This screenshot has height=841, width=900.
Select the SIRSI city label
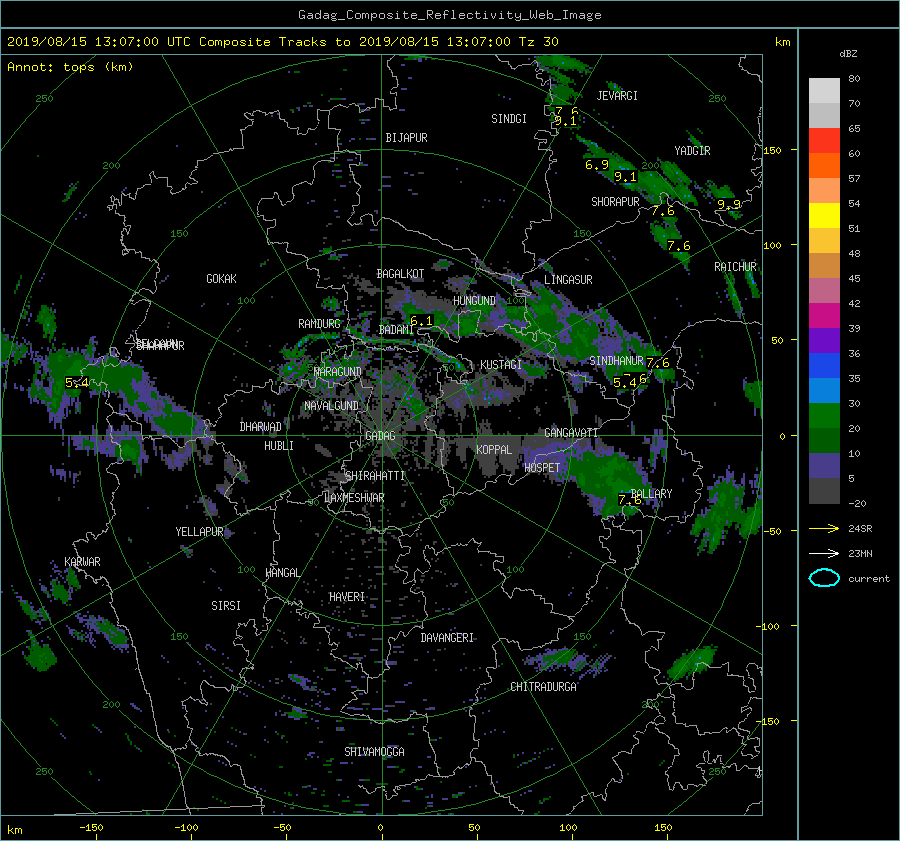click(x=226, y=606)
